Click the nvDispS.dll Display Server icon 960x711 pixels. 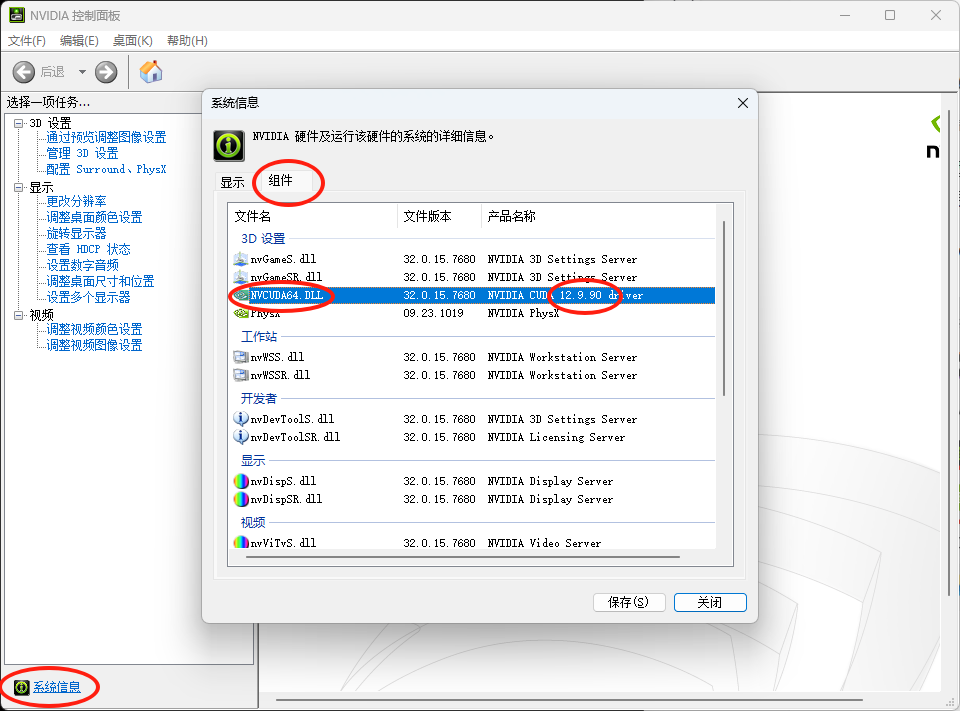[239, 481]
